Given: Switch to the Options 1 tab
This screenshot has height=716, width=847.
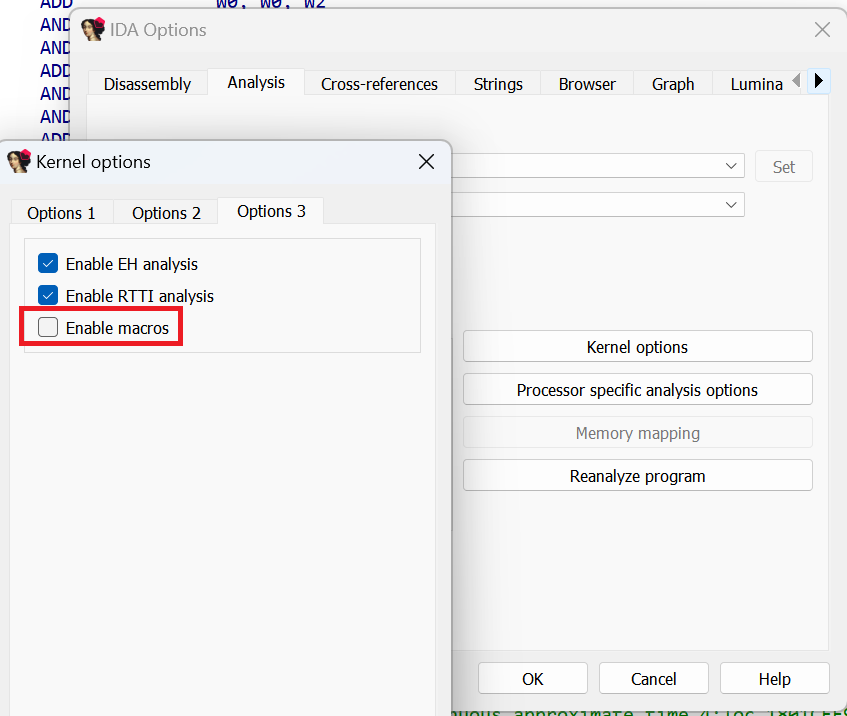Looking at the screenshot, I should pyautogui.click(x=62, y=213).
